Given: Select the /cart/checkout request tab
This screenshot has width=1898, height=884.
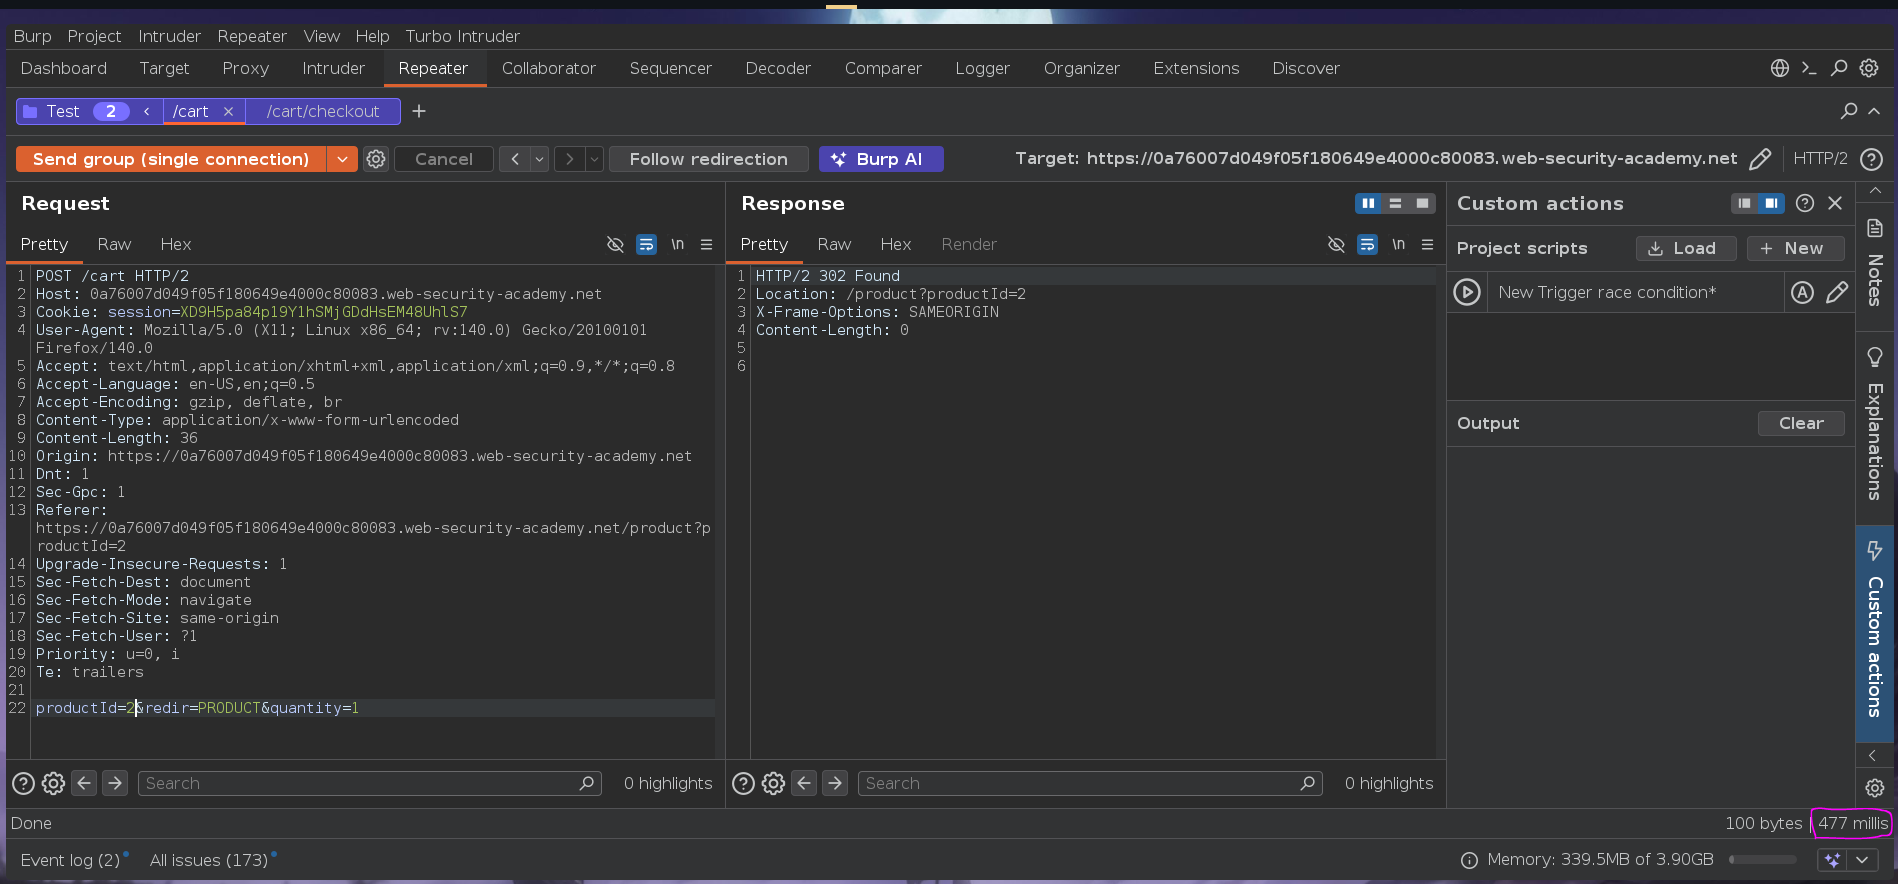Looking at the screenshot, I should 323,111.
